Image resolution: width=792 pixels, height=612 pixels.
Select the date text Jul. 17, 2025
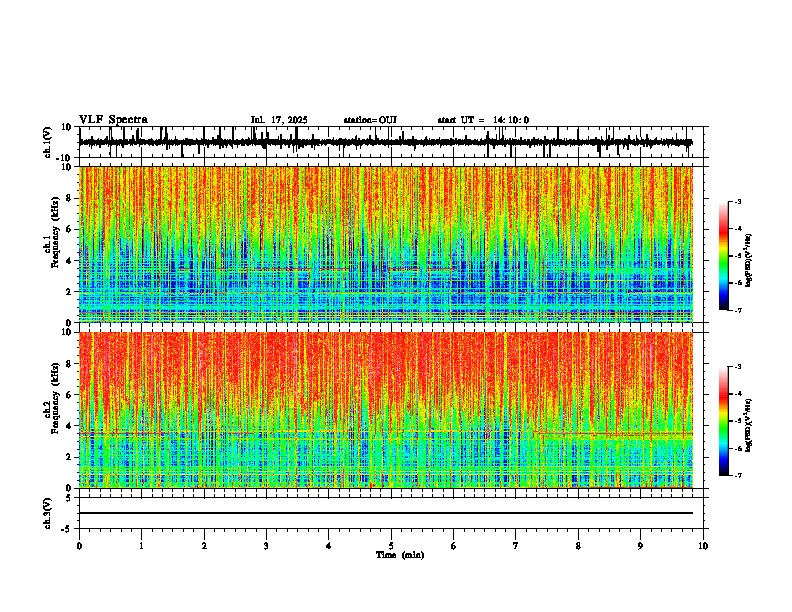pyautogui.click(x=279, y=120)
